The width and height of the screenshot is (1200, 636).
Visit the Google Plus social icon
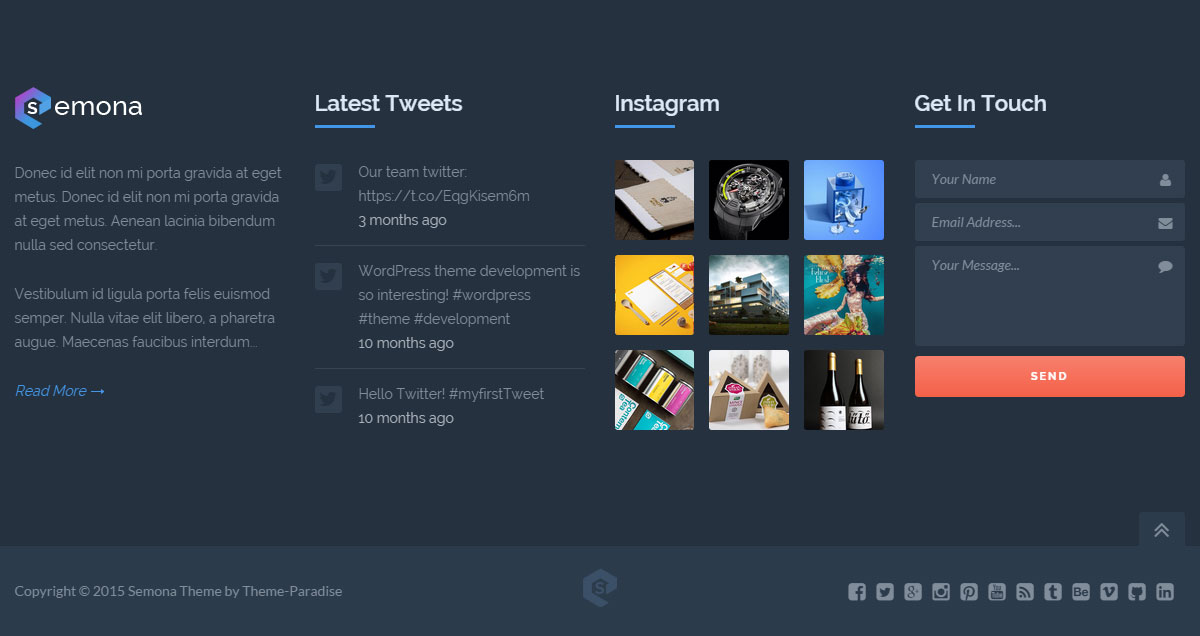(x=913, y=591)
